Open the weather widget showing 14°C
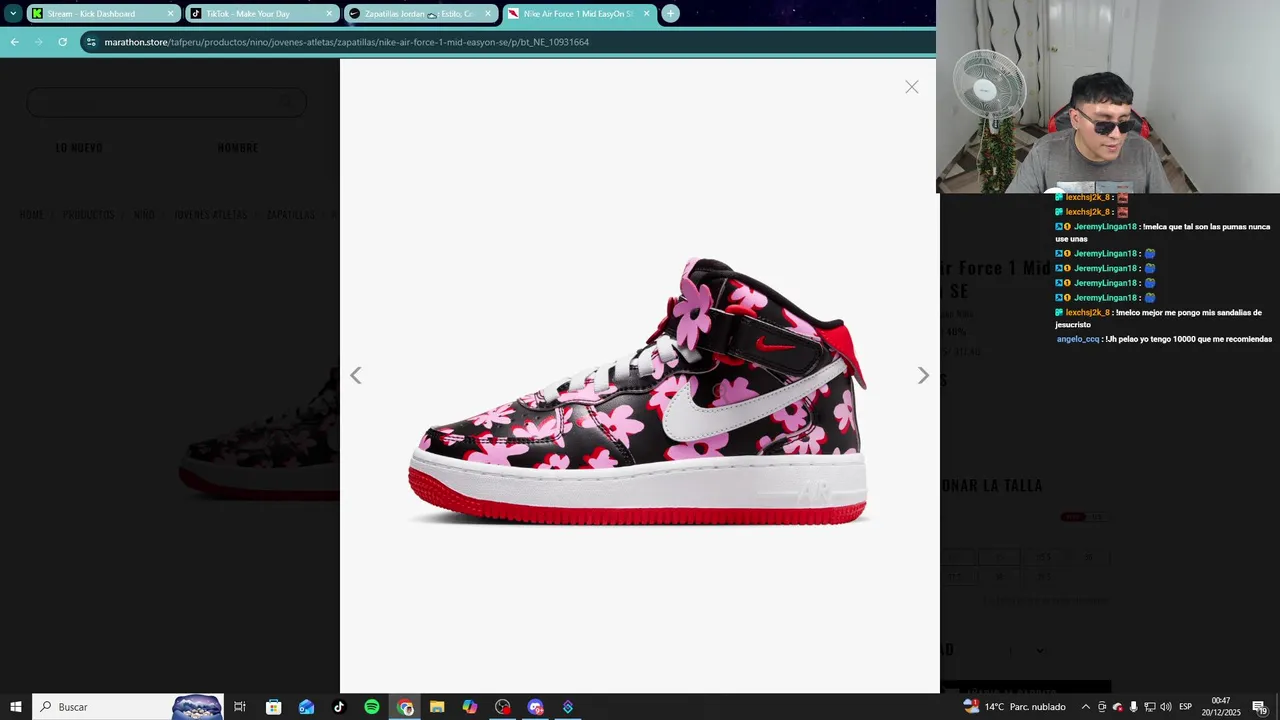The height and width of the screenshot is (720, 1280). [1015, 707]
